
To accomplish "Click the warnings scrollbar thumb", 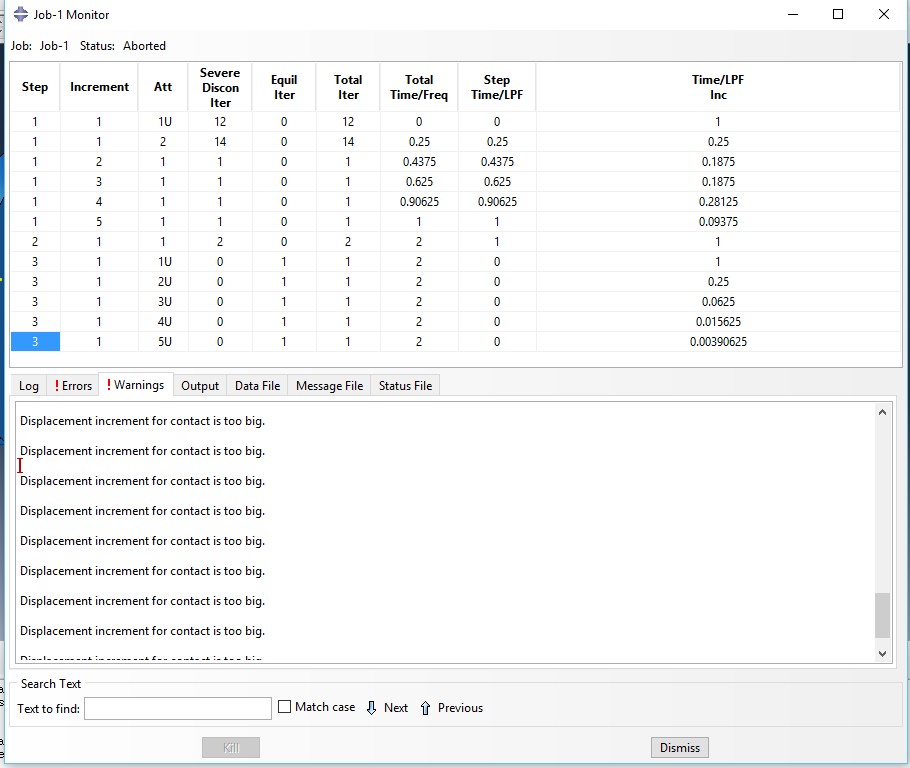I will (x=881, y=615).
